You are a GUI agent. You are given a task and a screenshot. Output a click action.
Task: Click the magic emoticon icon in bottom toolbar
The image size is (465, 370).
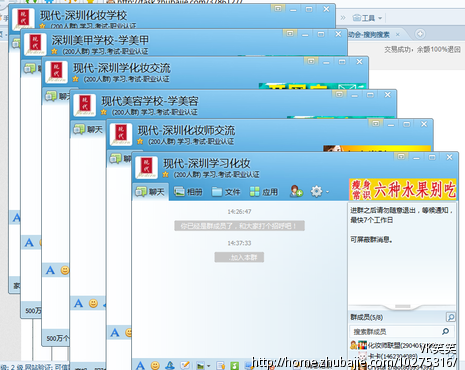click(x=170, y=366)
